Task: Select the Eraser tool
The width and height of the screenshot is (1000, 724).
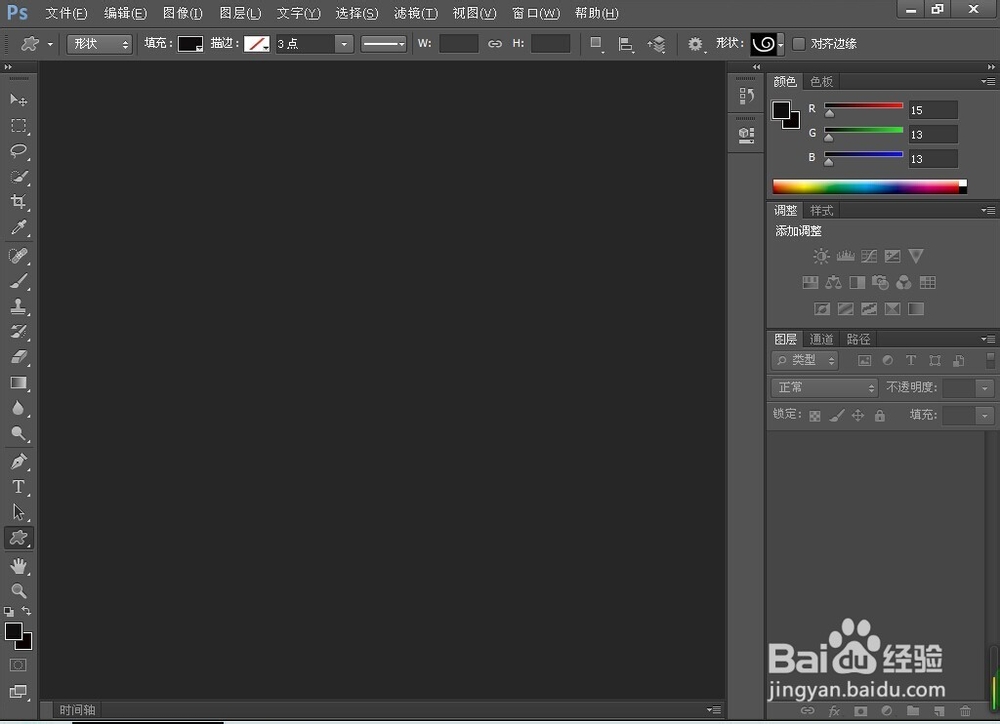Action: (x=18, y=357)
